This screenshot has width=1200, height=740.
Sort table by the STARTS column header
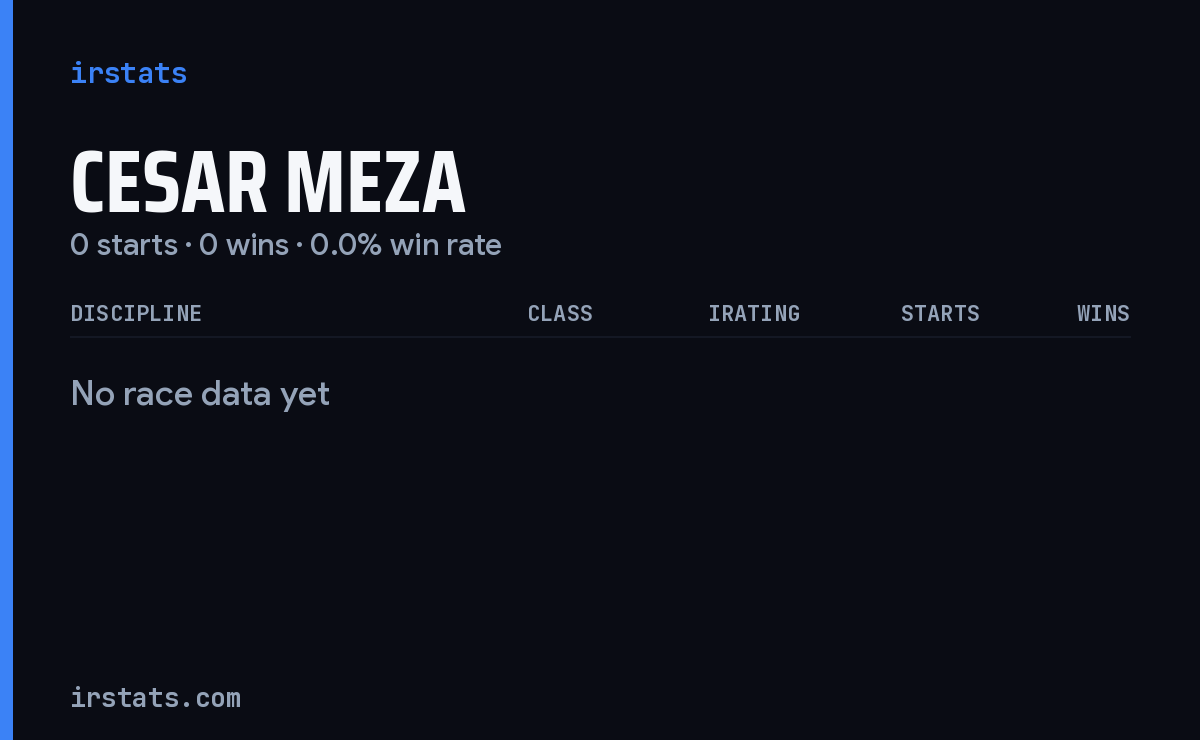[940, 313]
